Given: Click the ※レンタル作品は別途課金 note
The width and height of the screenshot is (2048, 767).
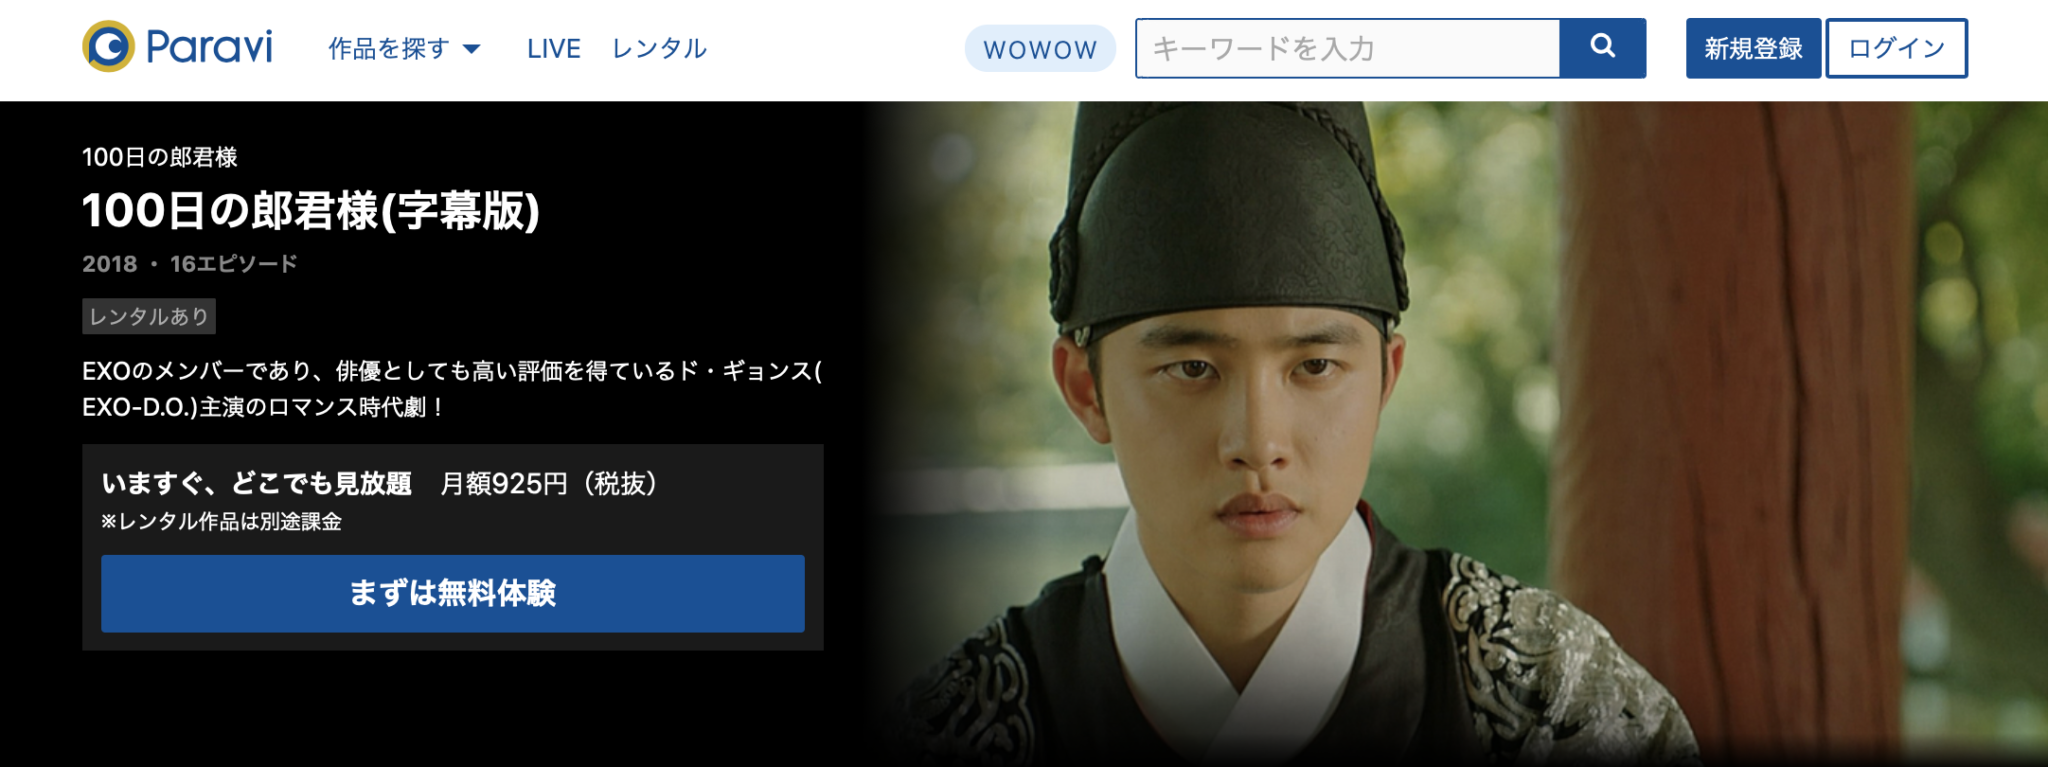Looking at the screenshot, I should [221, 522].
